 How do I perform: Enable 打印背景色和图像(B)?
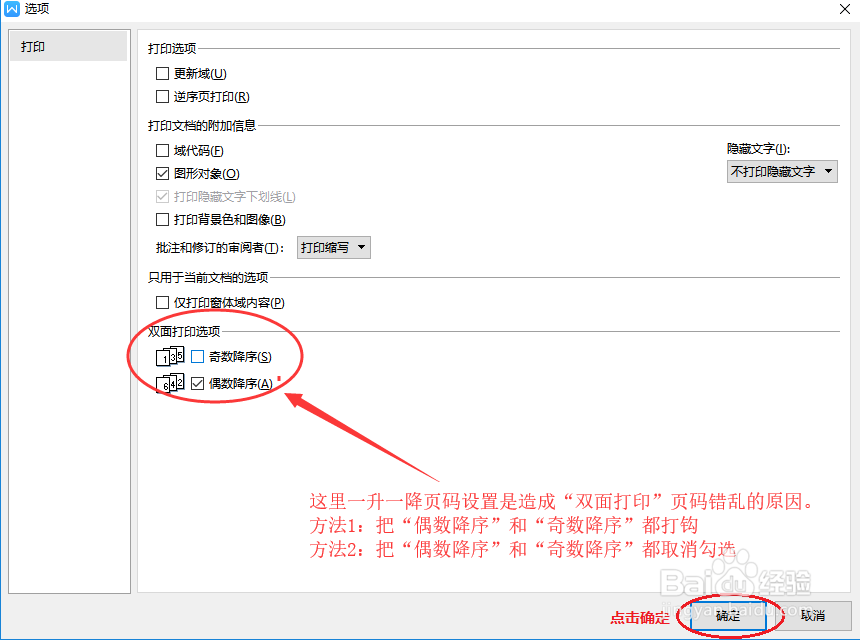tap(162, 220)
